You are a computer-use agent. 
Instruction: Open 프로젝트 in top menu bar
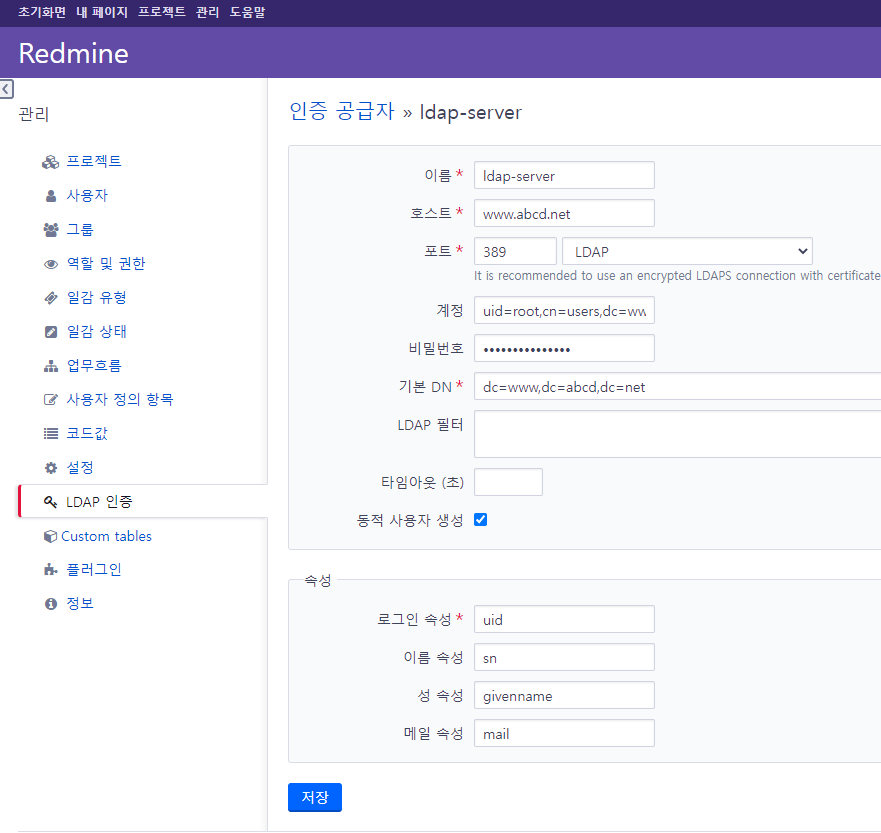tap(162, 12)
